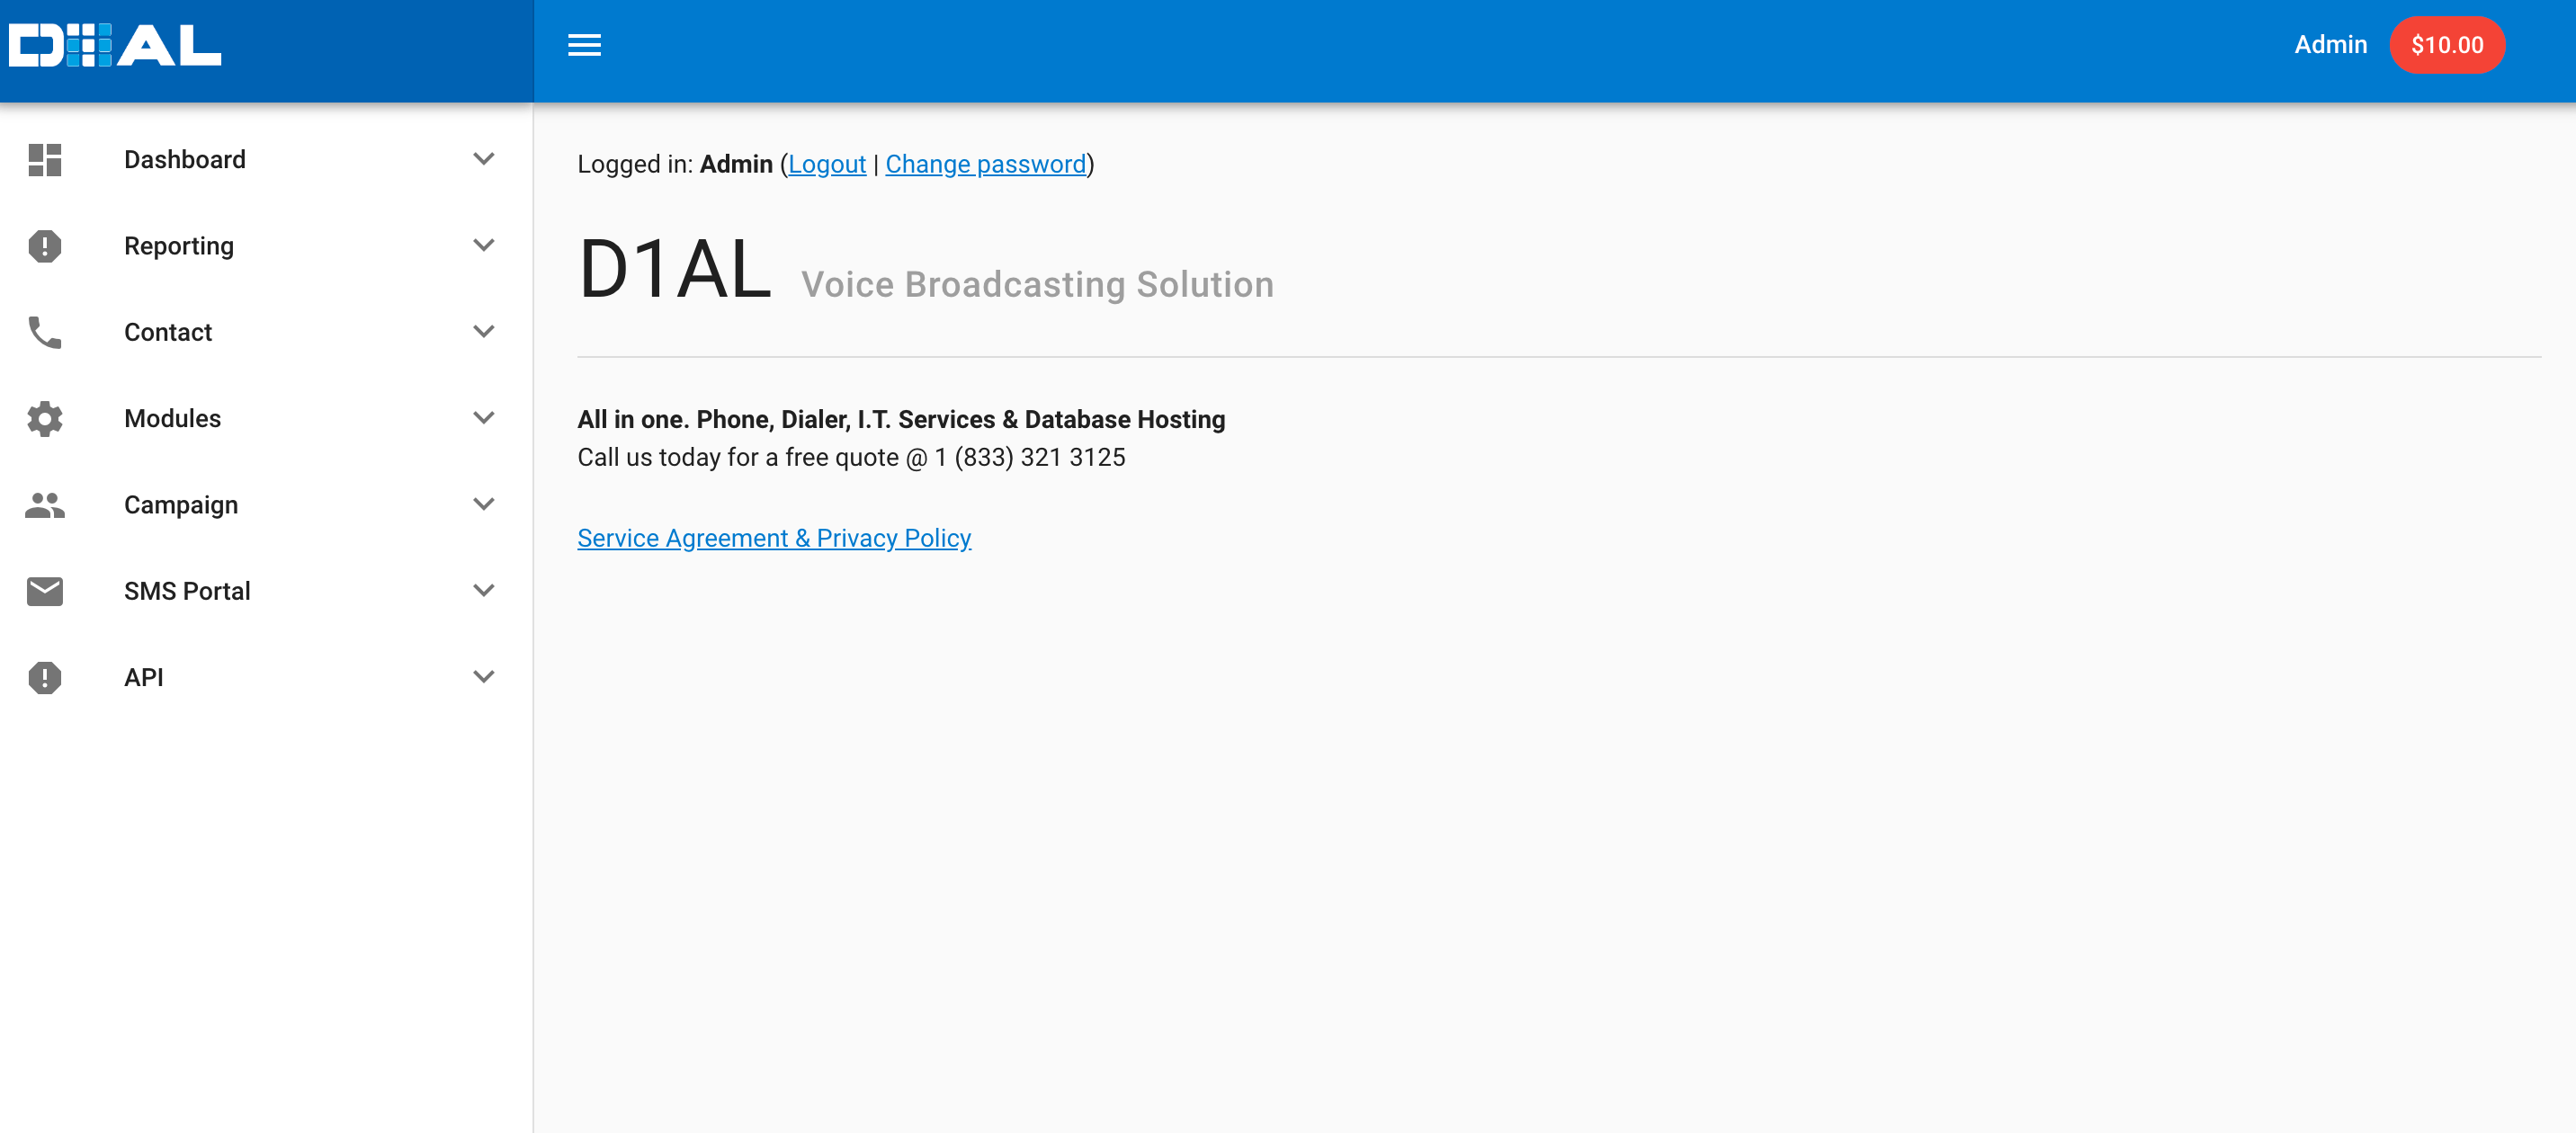Viewport: 2576px width, 1133px height.
Task: Select the API menu label
Action: [144, 677]
